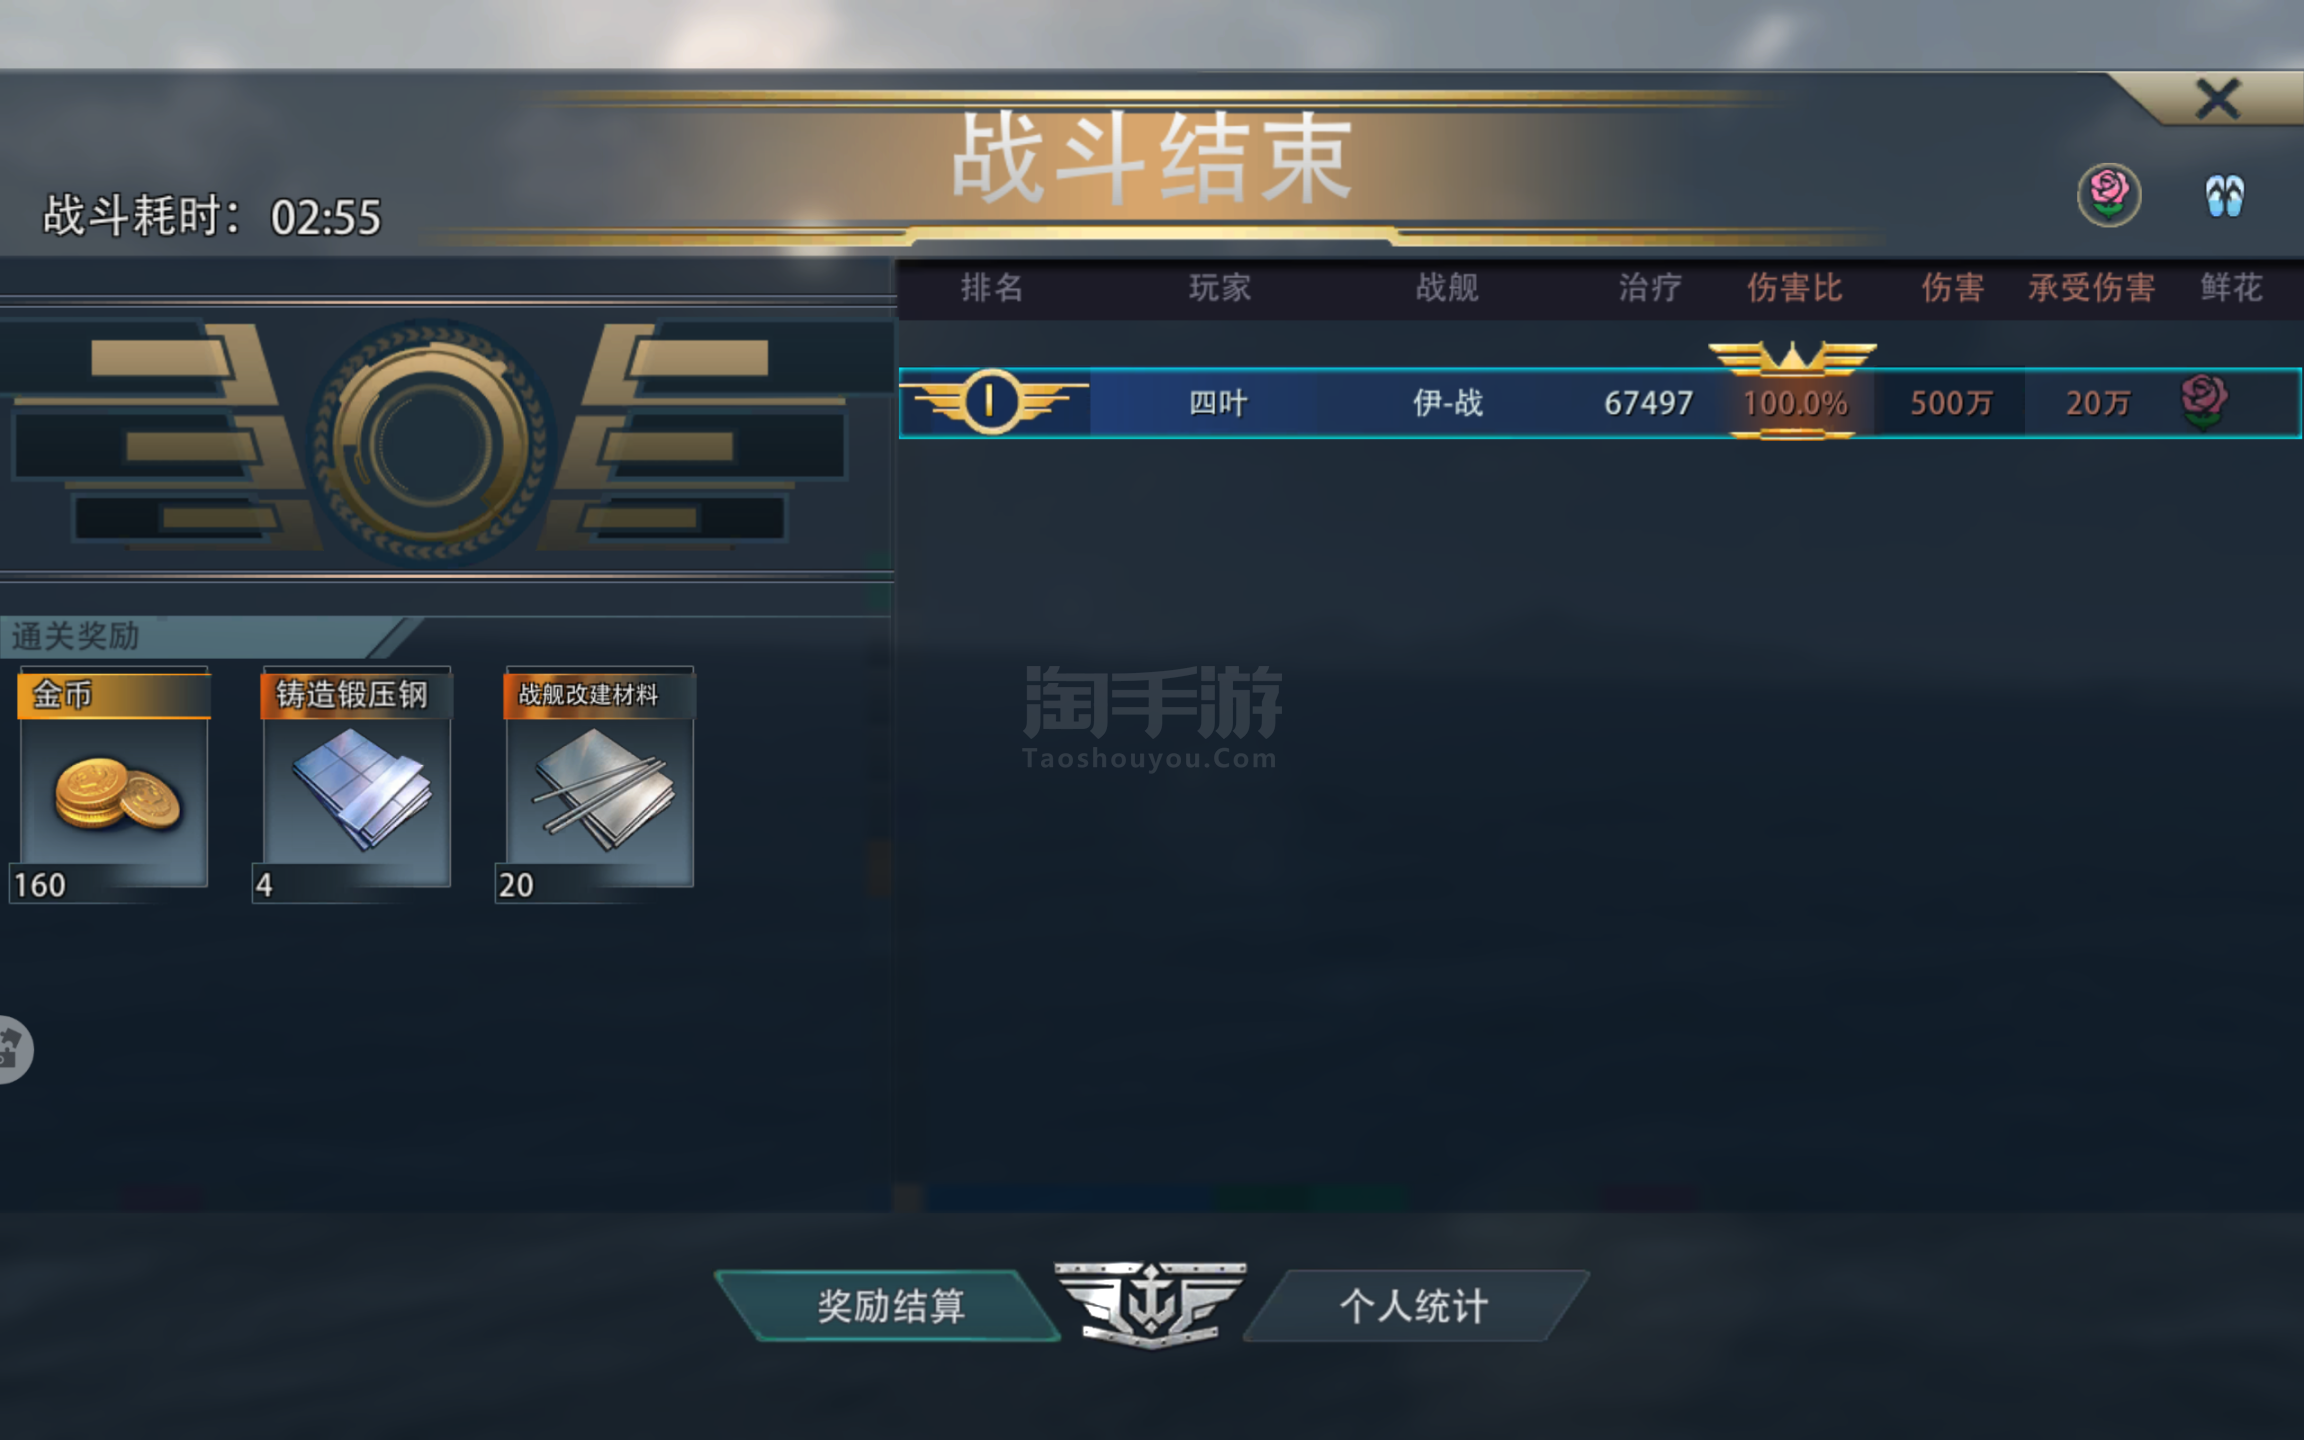Screen dimensions: 2304x1440
Task: Select the gold coins reward item
Action: (x=113, y=784)
